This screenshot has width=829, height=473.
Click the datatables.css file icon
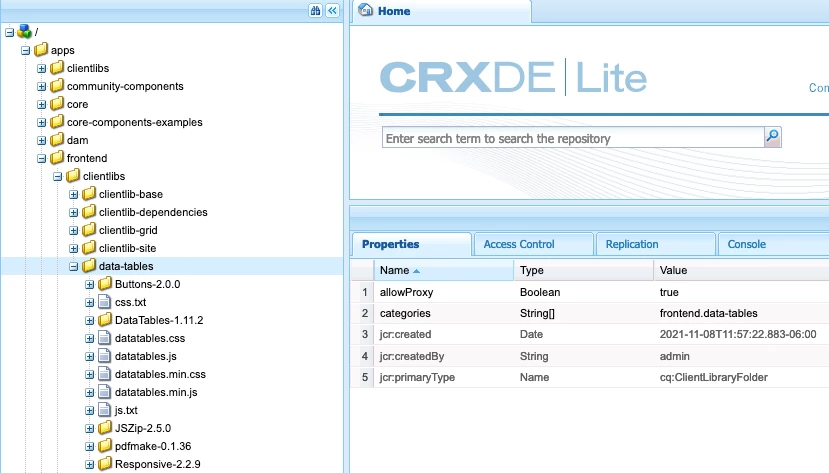[105, 338]
